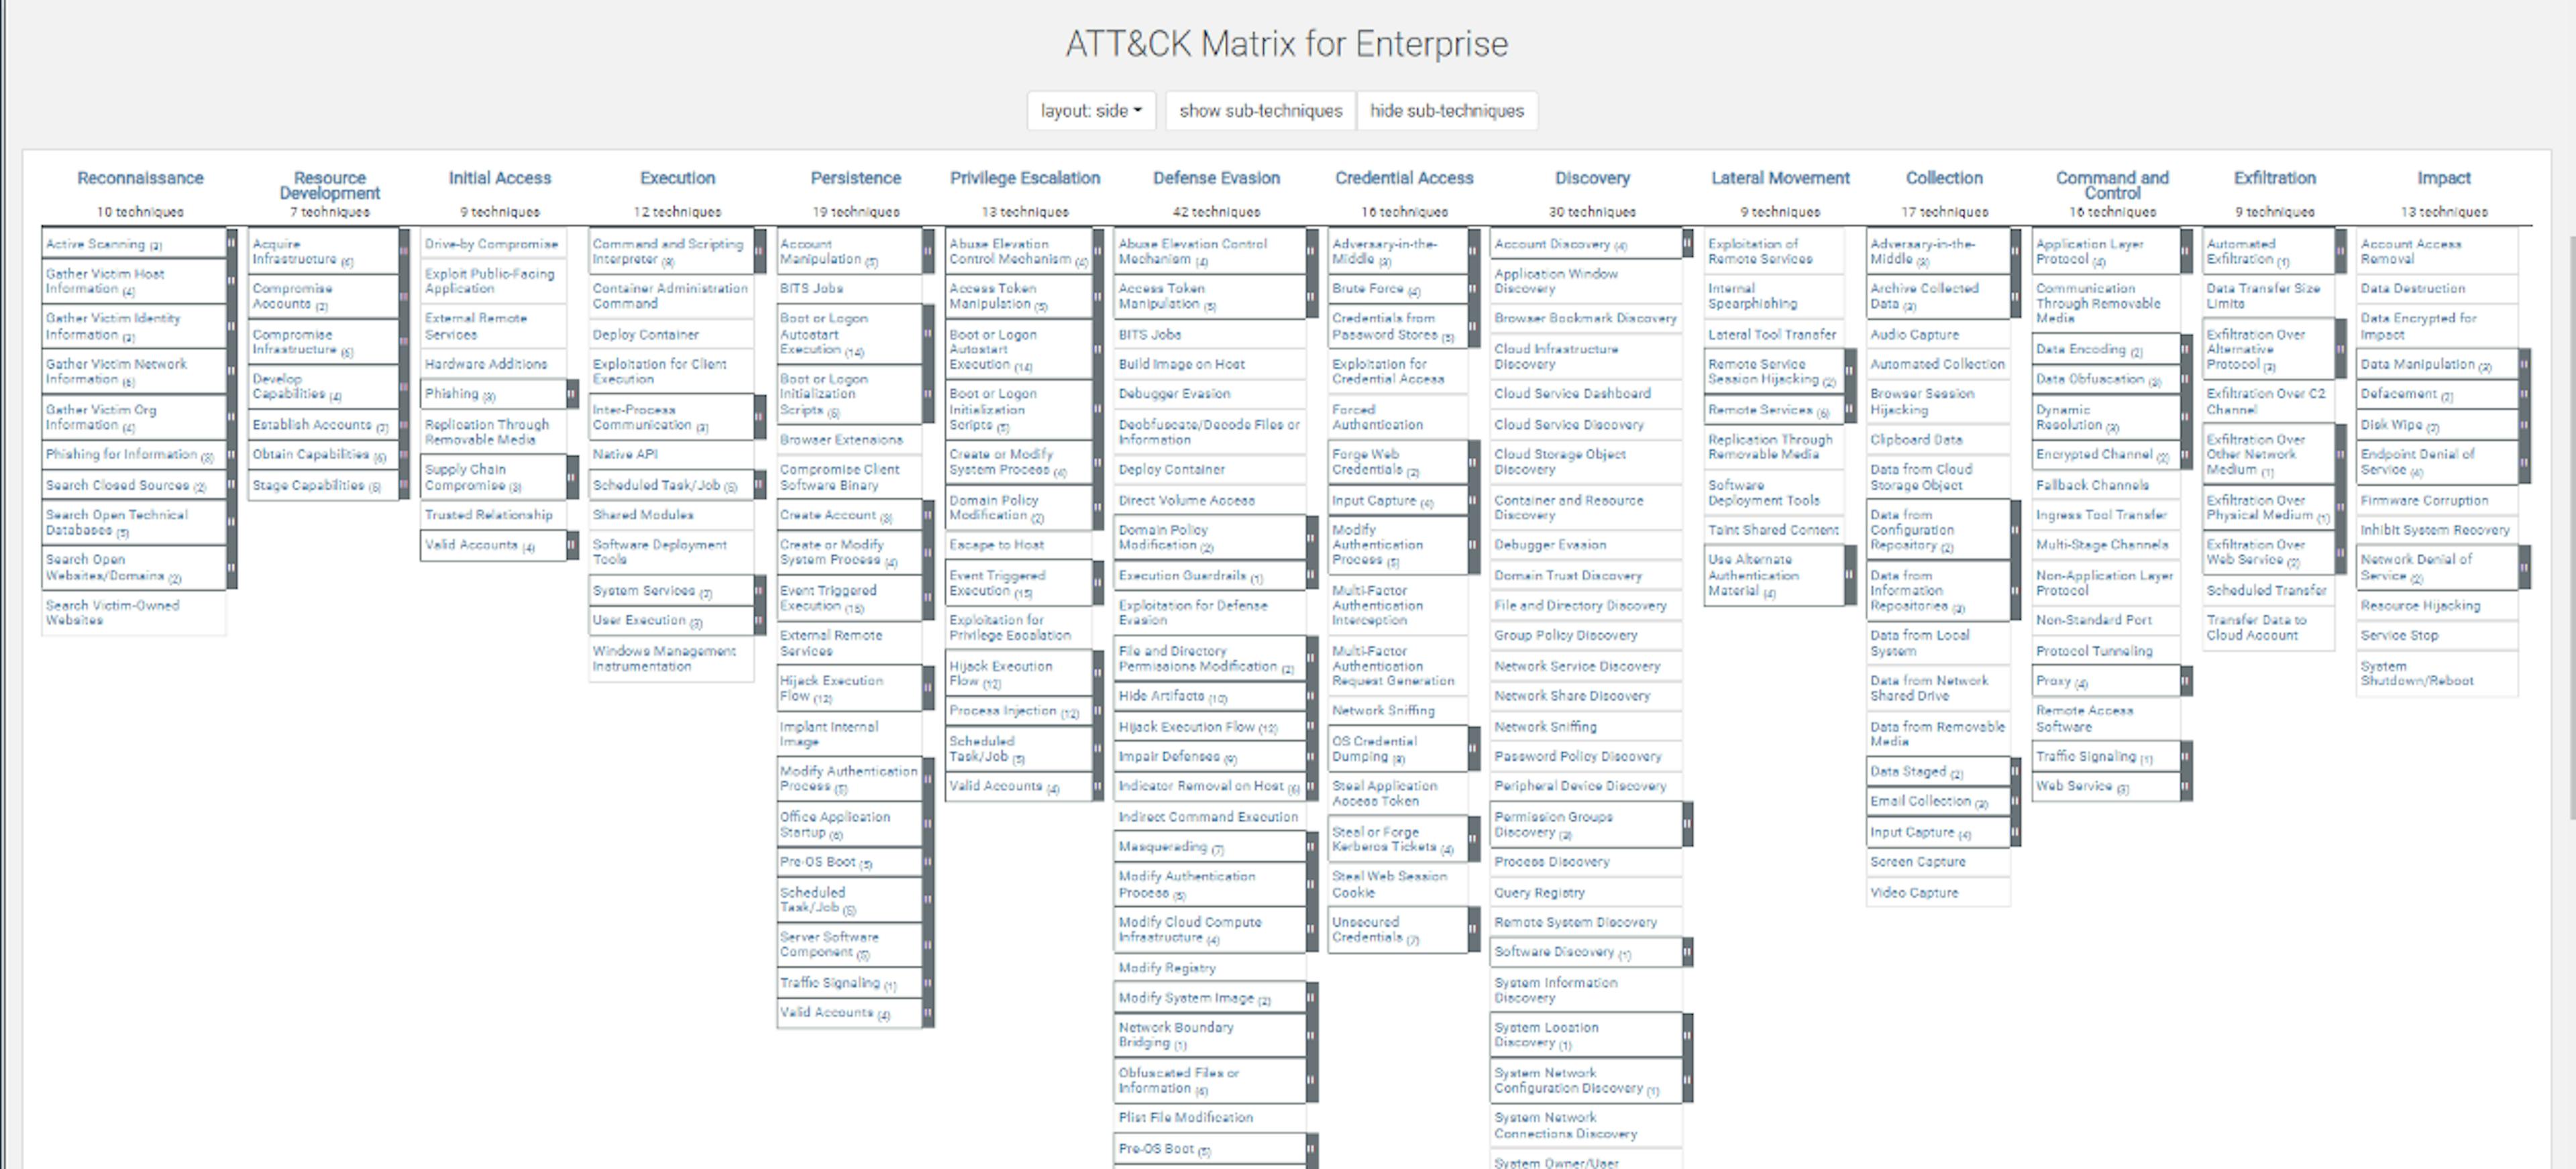Open the Credential Access tactic heading
Image resolution: width=2576 pixels, height=1169 pixels.
(x=1404, y=178)
